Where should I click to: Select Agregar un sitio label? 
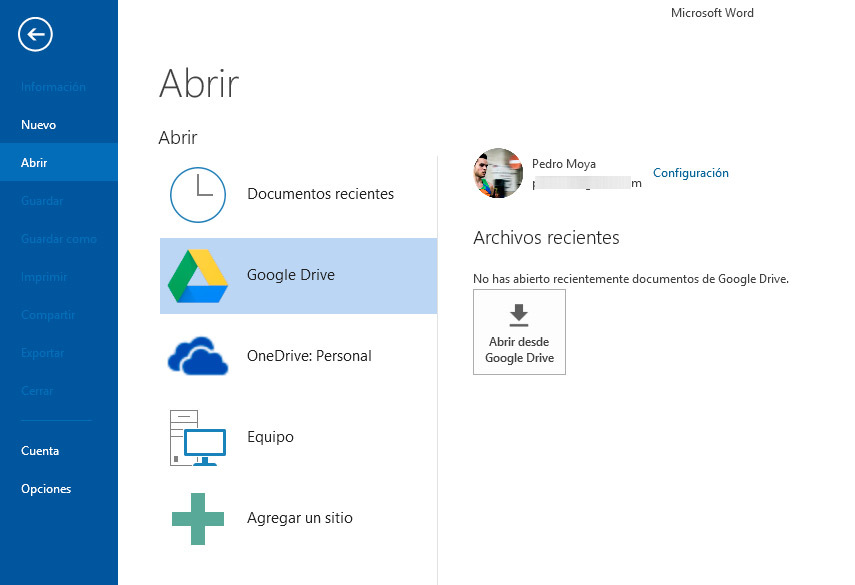[299, 518]
